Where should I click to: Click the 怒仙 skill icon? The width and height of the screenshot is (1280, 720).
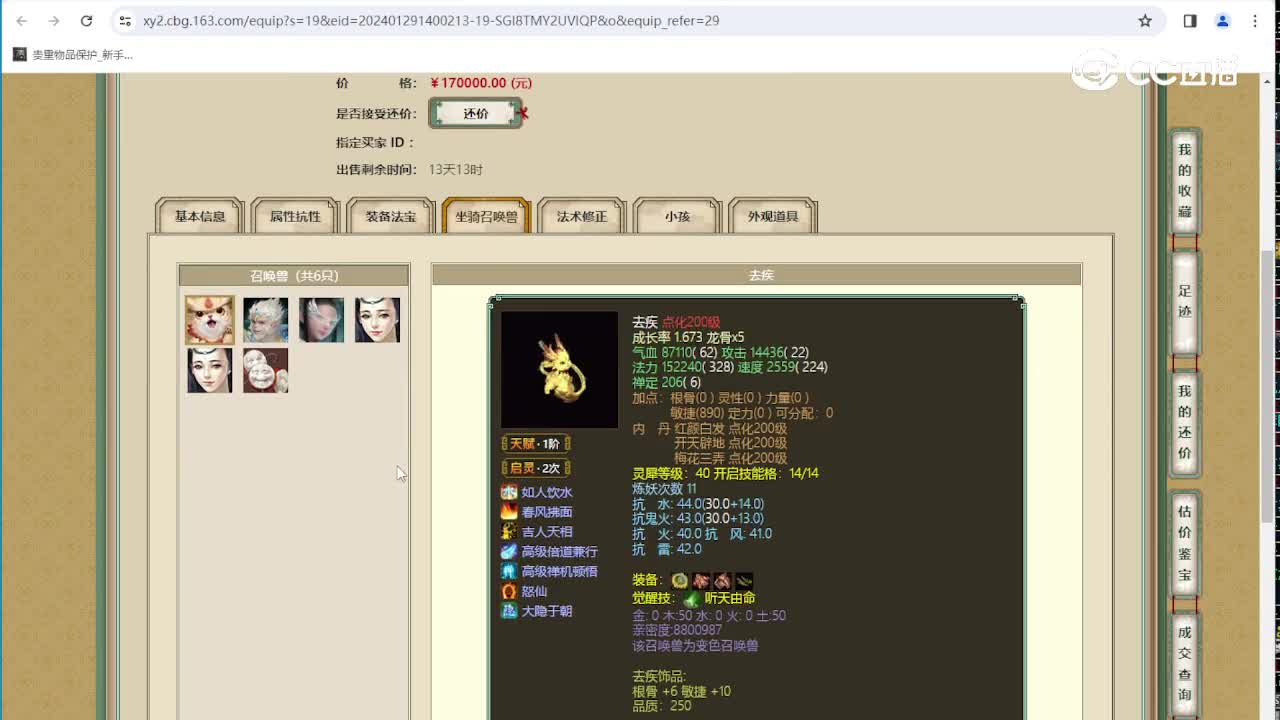[x=509, y=591]
